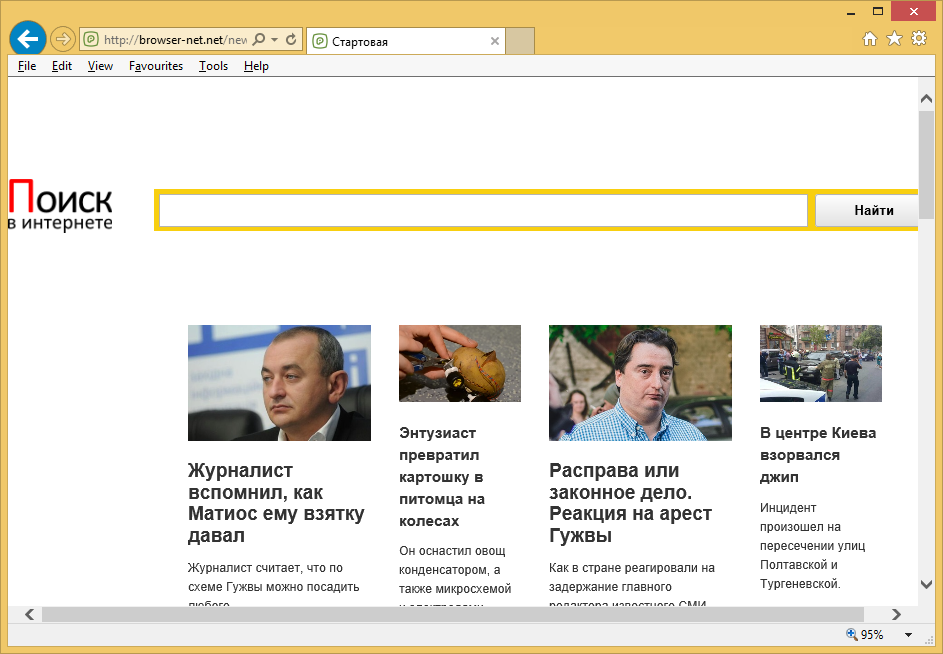Open the Favourites menu

tap(156, 66)
